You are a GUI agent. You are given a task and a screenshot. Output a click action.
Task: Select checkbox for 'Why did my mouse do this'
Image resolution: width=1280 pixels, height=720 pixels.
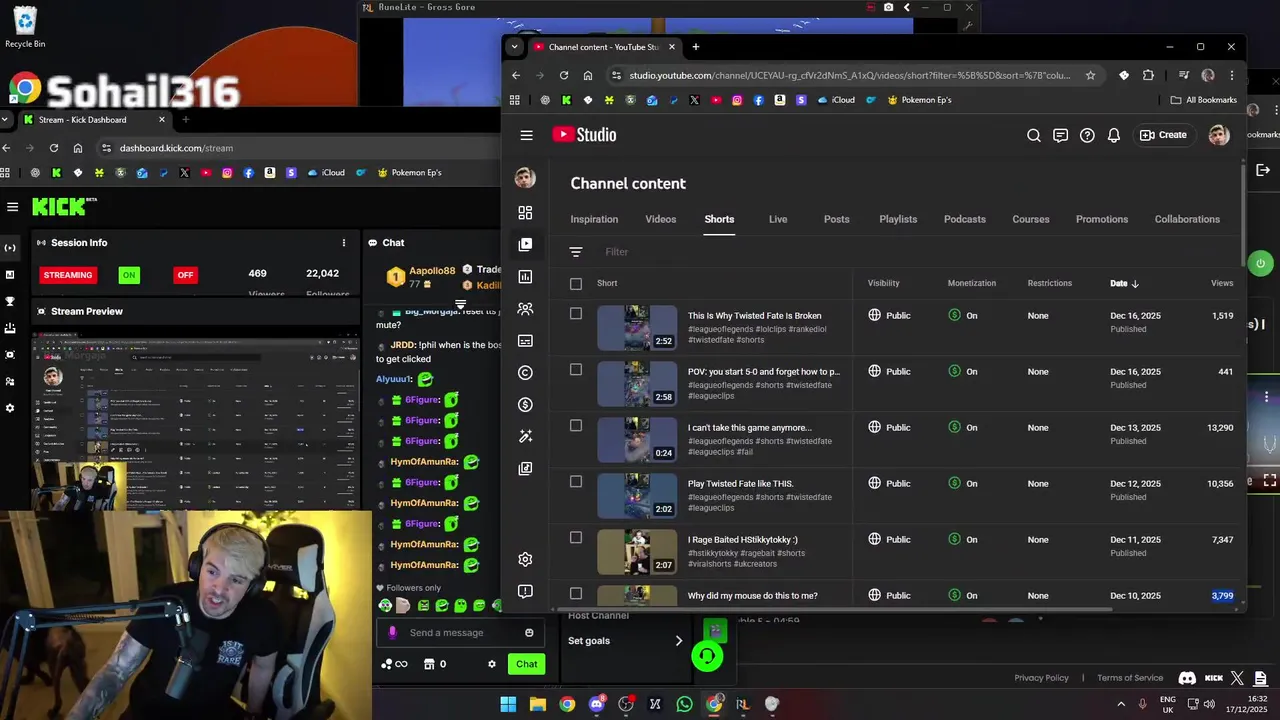tap(576, 594)
